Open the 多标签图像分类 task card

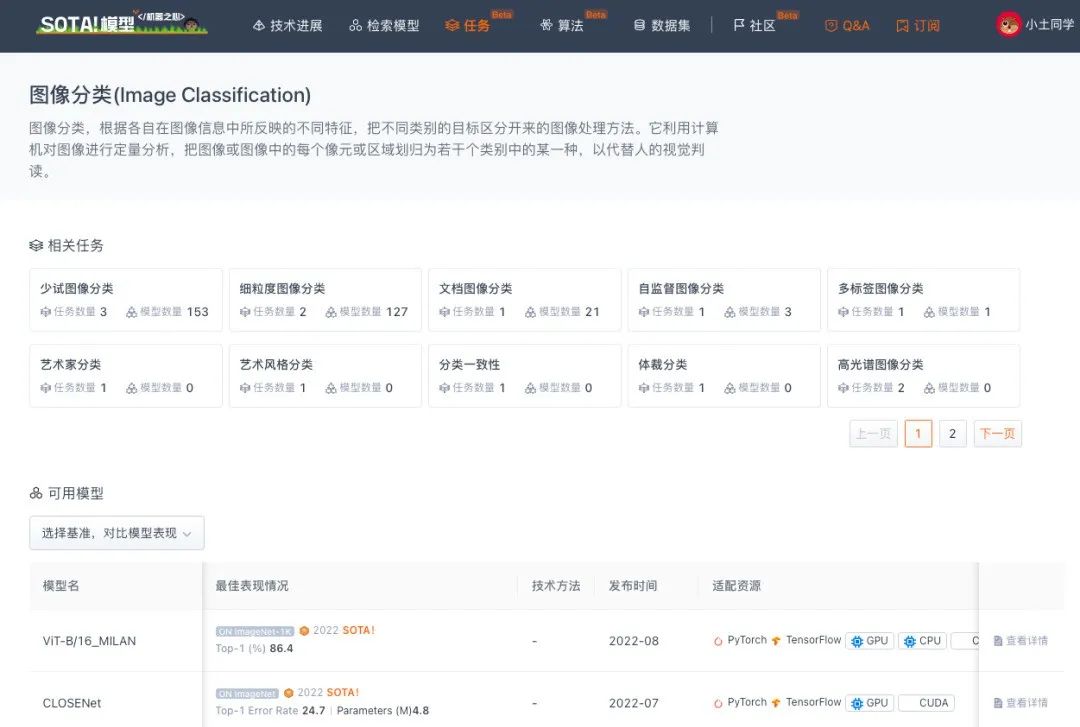pos(924,300)
